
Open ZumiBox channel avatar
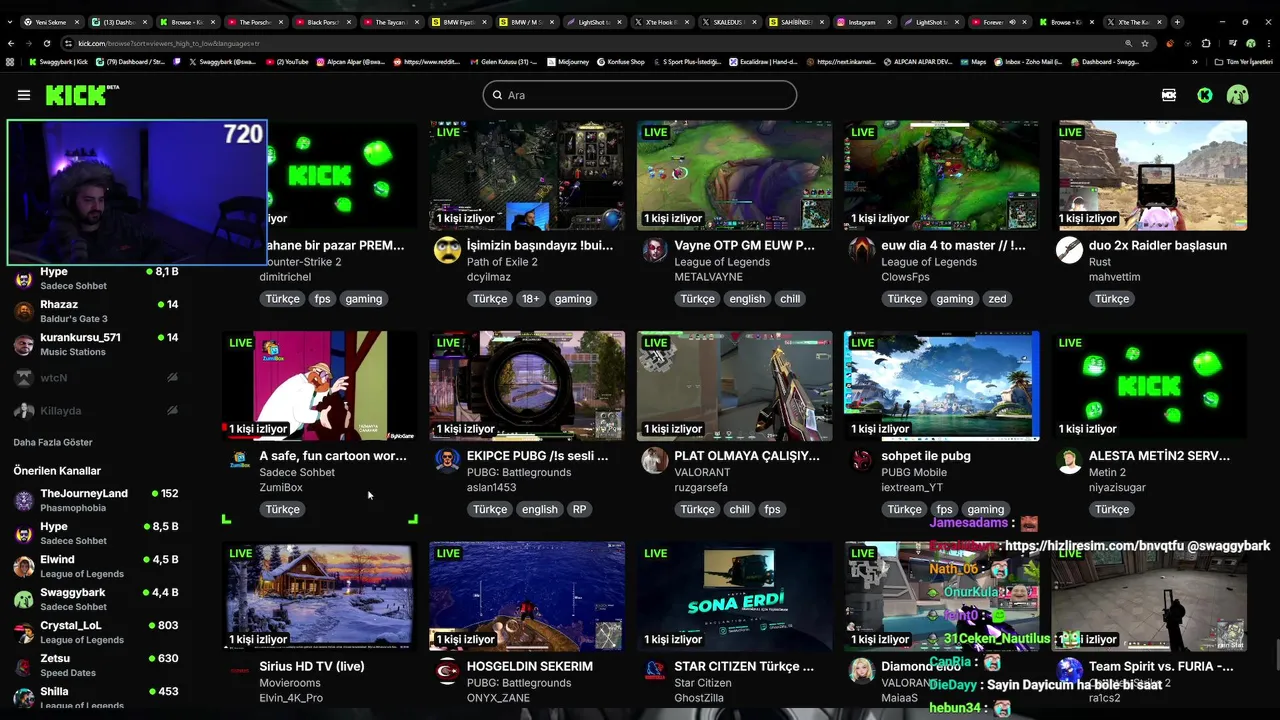[x=240, y=460]
